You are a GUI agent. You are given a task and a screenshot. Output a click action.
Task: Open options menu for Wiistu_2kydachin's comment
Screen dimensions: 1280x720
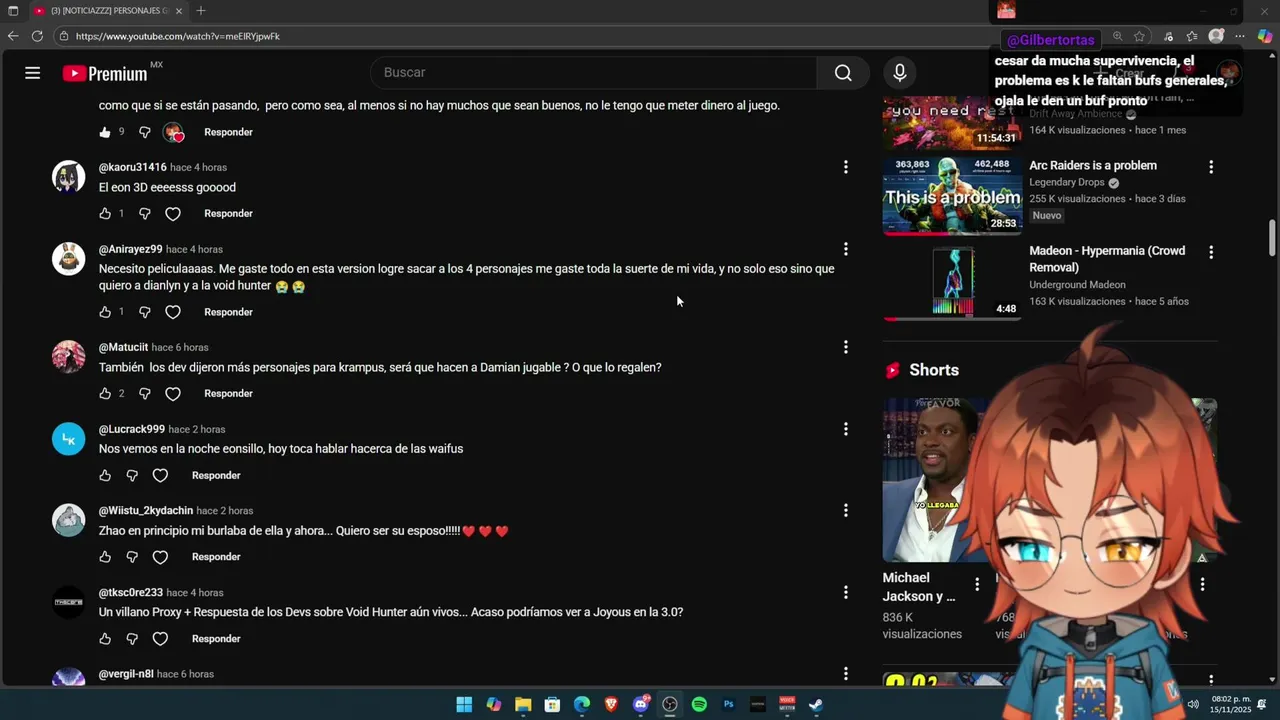846,510
